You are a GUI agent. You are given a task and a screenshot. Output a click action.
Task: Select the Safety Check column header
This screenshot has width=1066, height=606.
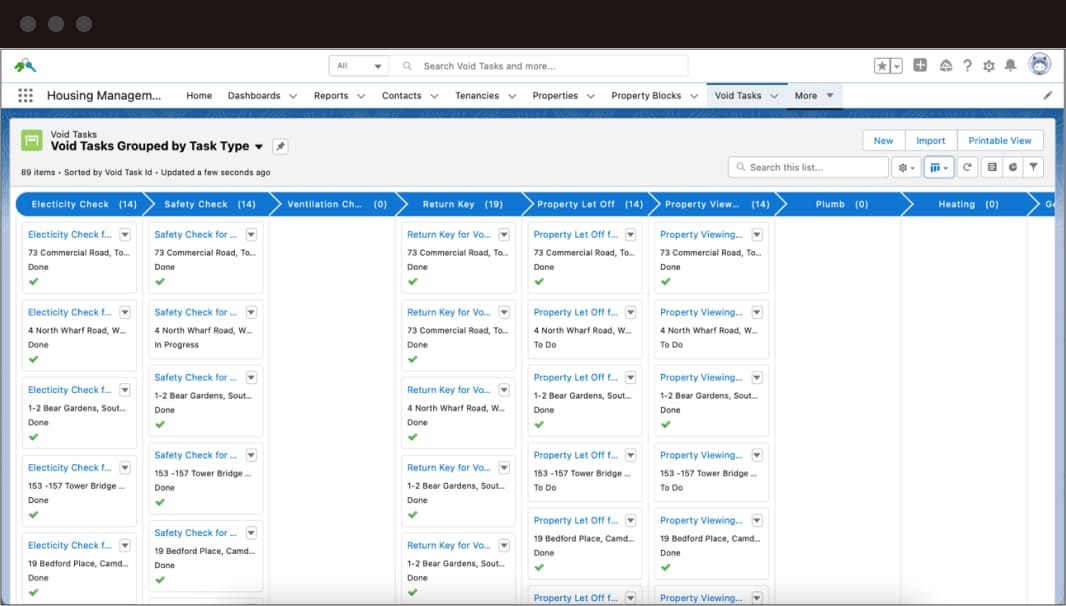pyautogui.click(x=209, y=204)
